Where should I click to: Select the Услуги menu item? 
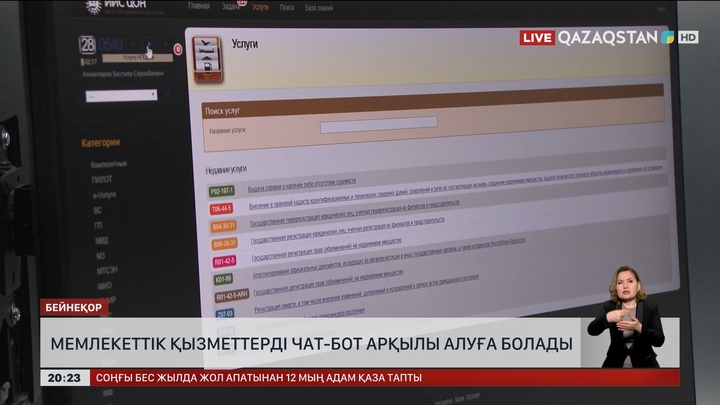pos(260,7)
